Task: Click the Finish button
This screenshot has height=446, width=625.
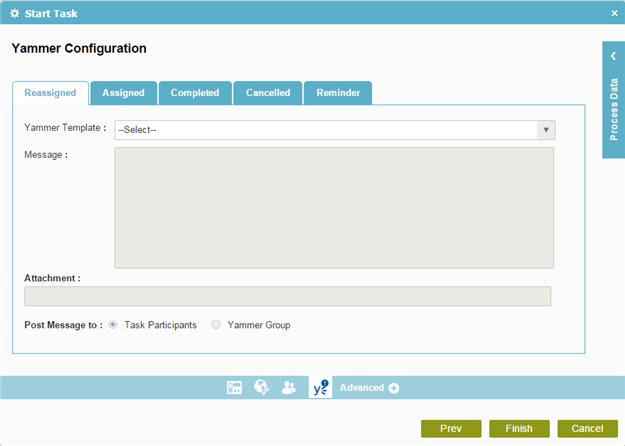Action: tap(519, 428)
